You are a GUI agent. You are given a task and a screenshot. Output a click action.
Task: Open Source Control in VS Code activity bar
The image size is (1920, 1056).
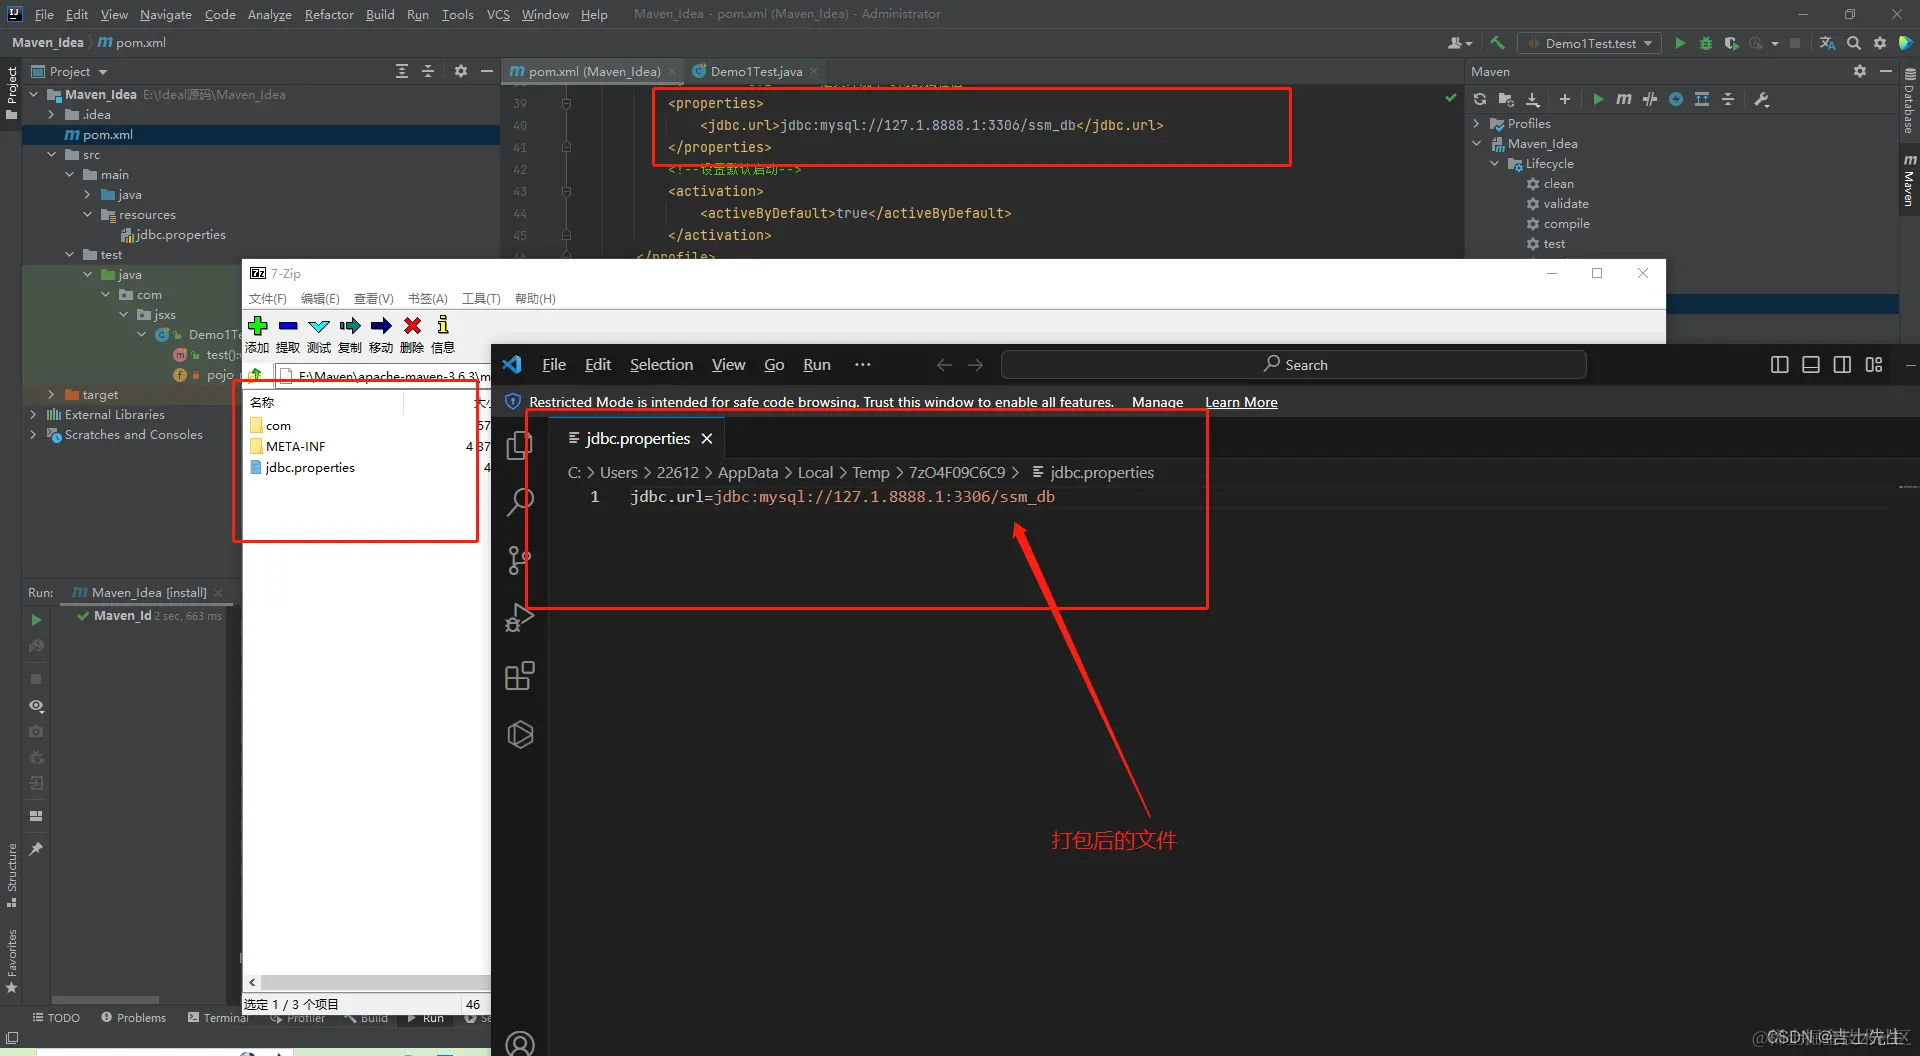click(520, 560)
